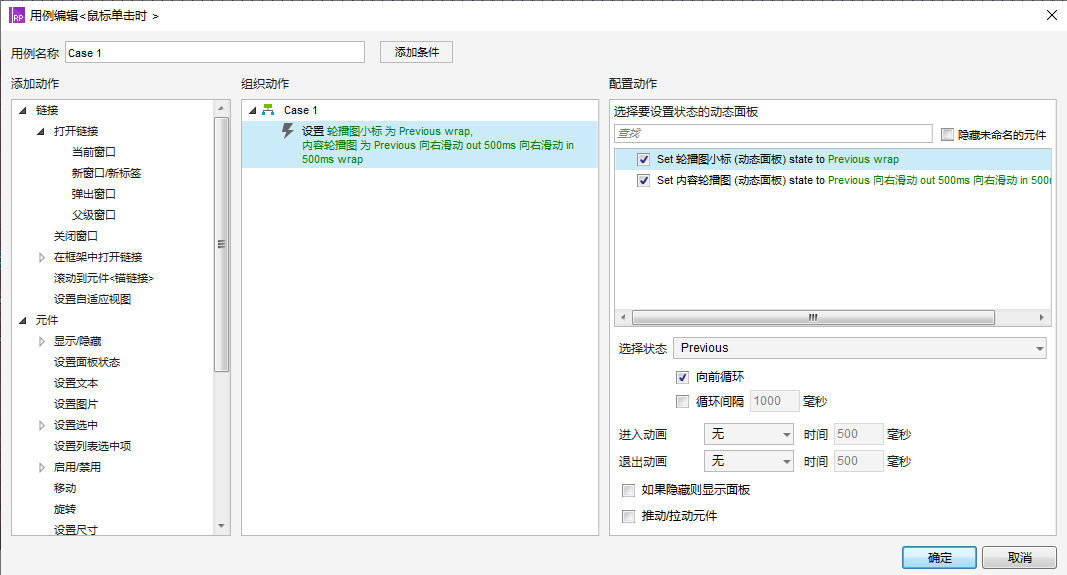Enable 隐藏未命名的元件 checkbox

947,134
